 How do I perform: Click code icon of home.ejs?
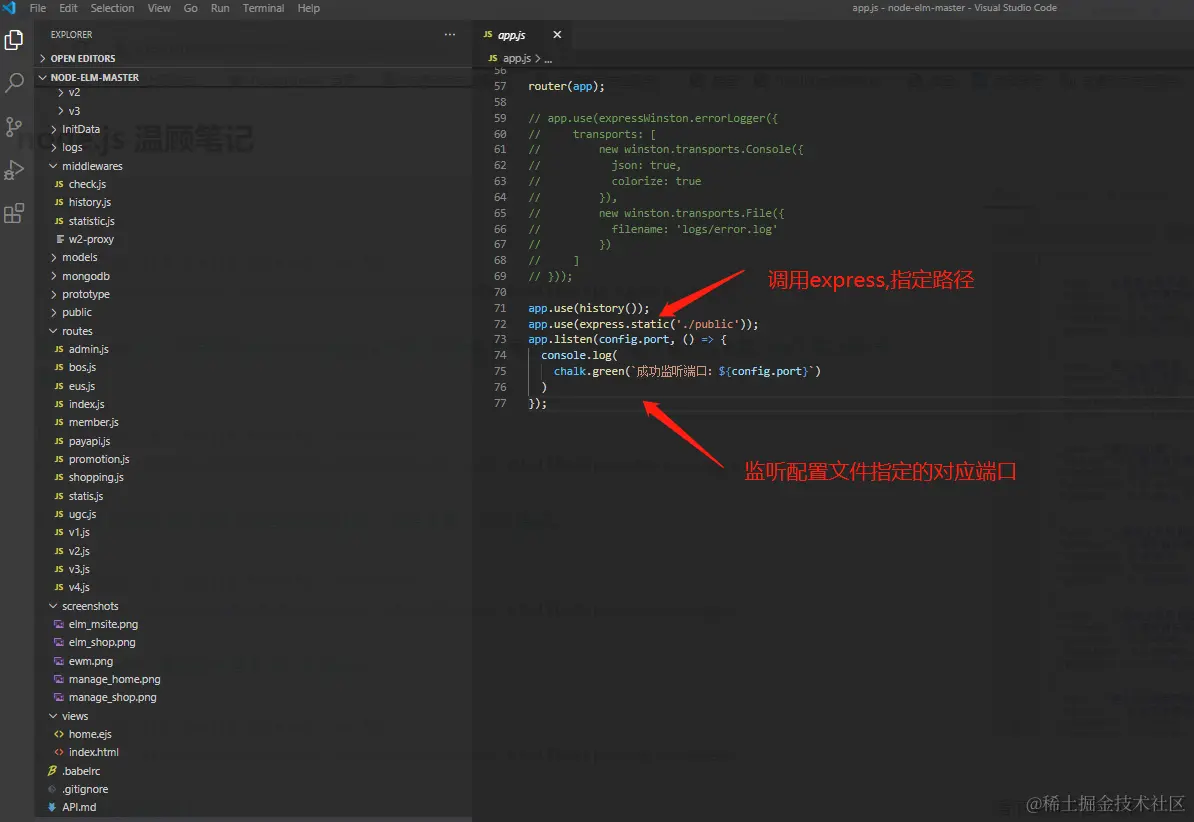[59, 734]
